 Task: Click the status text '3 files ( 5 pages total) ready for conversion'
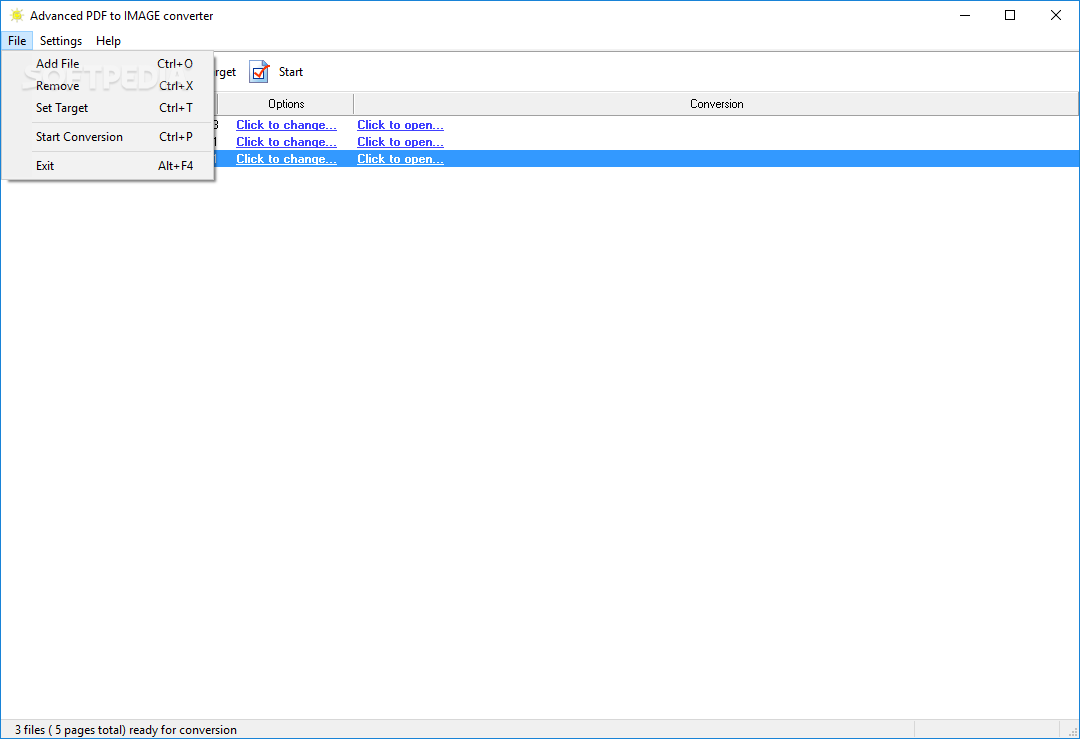click(126, 729)
